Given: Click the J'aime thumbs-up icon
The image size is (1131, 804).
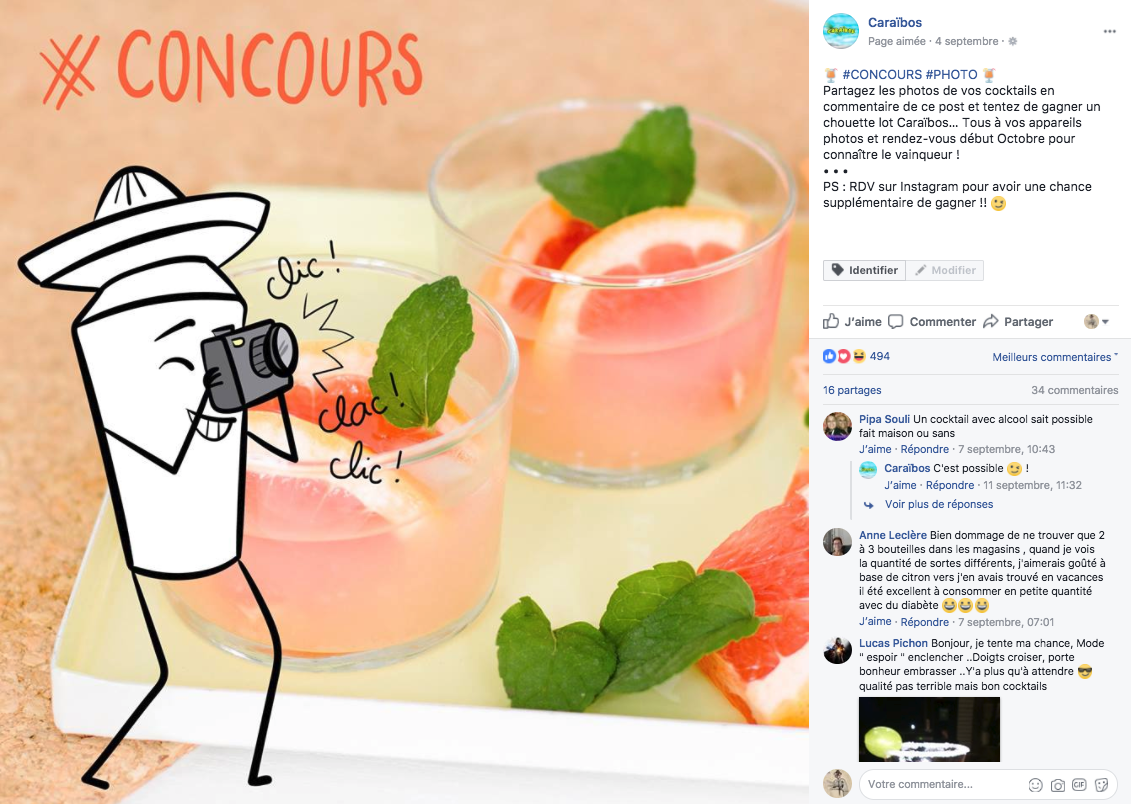Looking at the screenshot, I should [831, 321].
